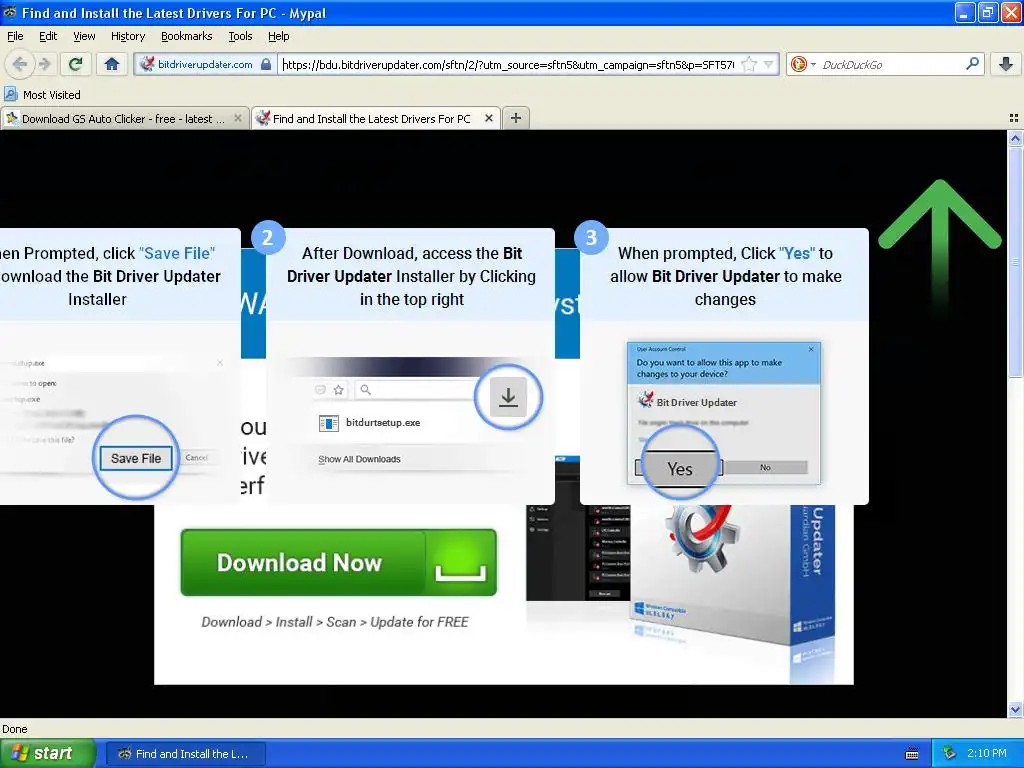The width and height of the screenshot is (1024, 768).
Task: Click the Most Visited bookmarks folder
Action: point(42,95)
